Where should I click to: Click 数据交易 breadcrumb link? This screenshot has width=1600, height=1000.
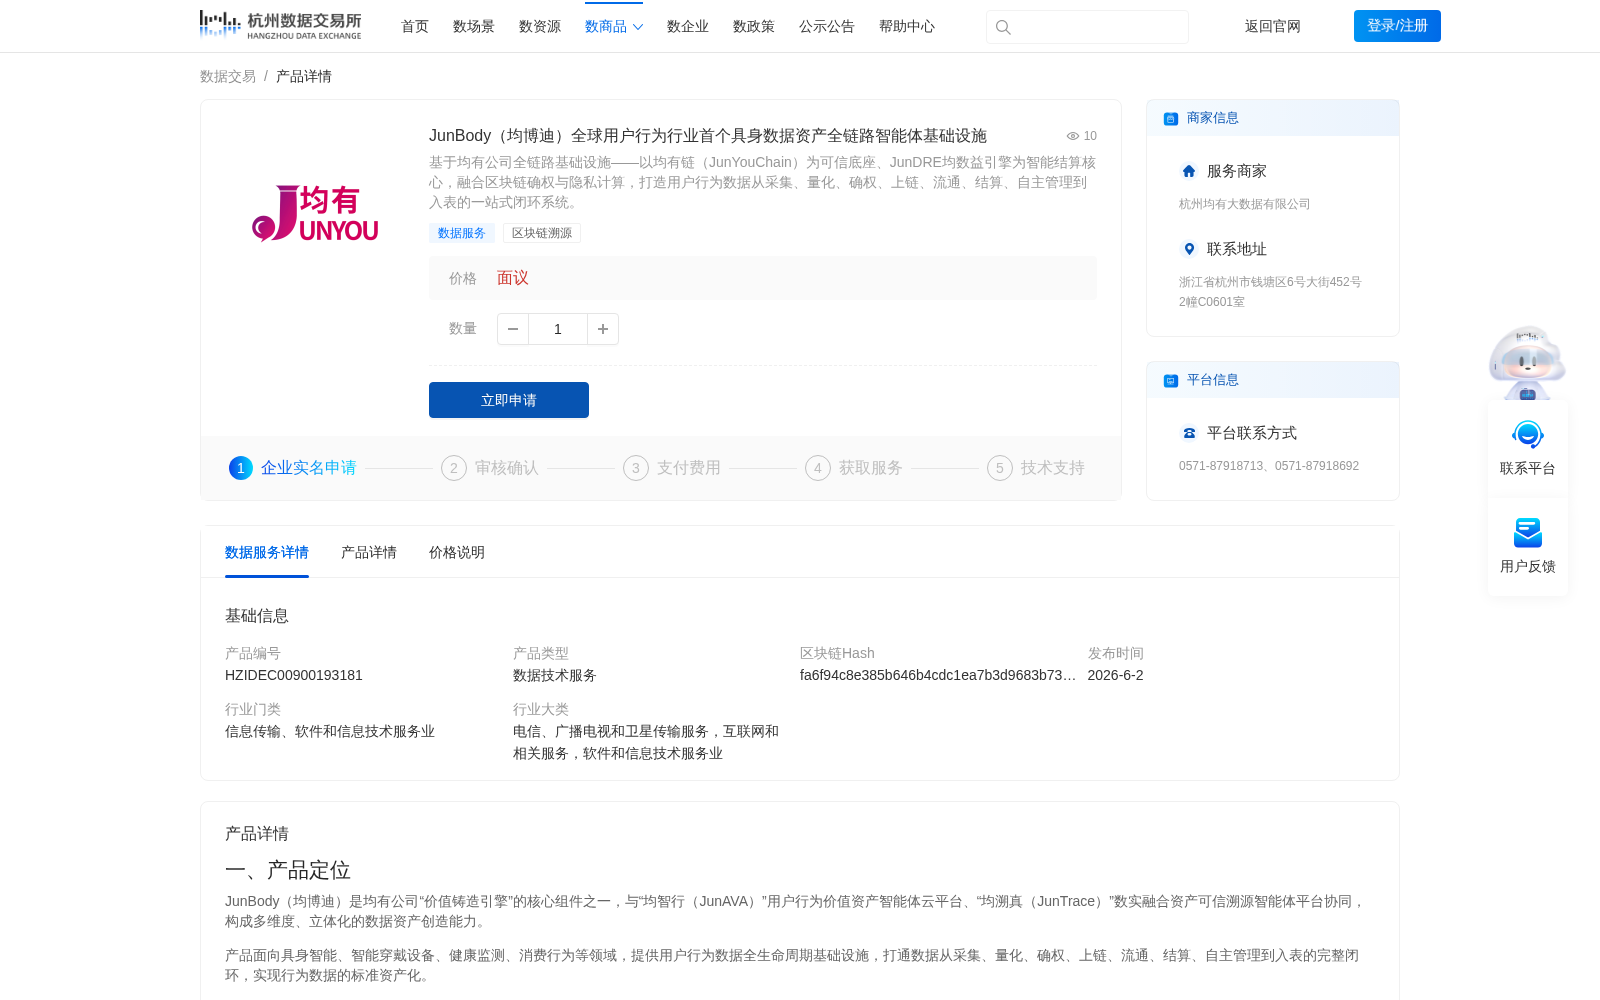coord(228,77)
